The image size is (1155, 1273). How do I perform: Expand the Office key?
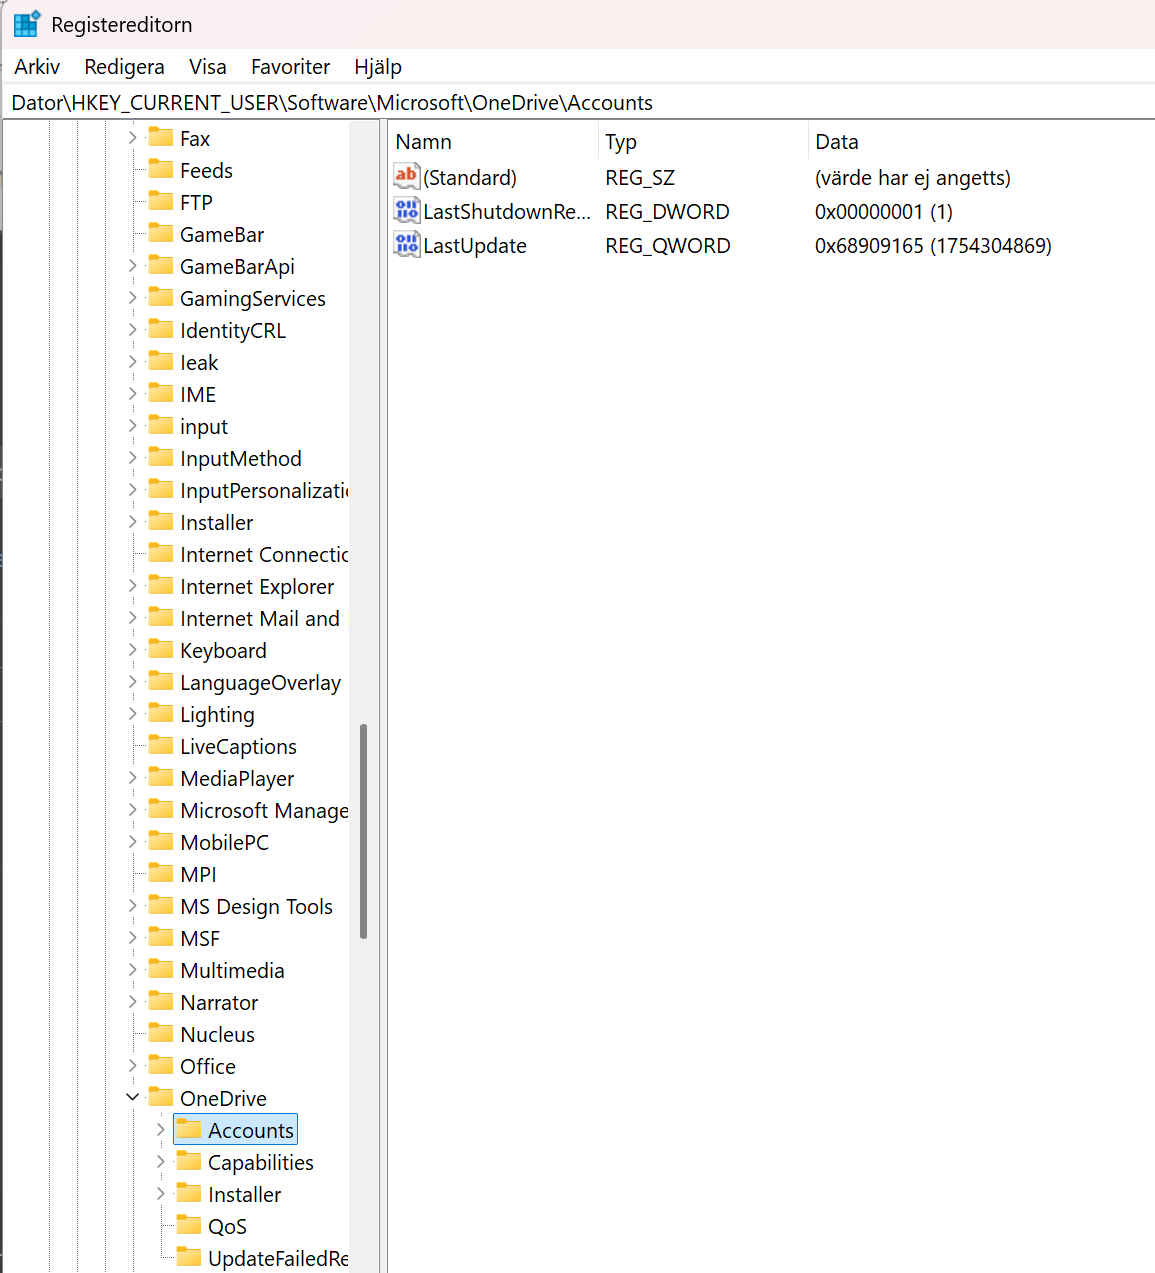[132, 1065]
